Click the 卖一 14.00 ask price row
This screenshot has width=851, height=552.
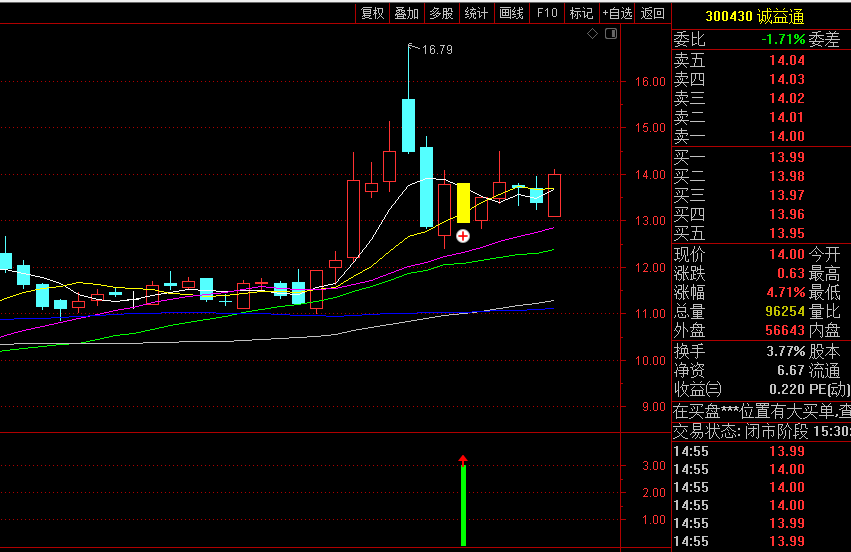[760, 136]
